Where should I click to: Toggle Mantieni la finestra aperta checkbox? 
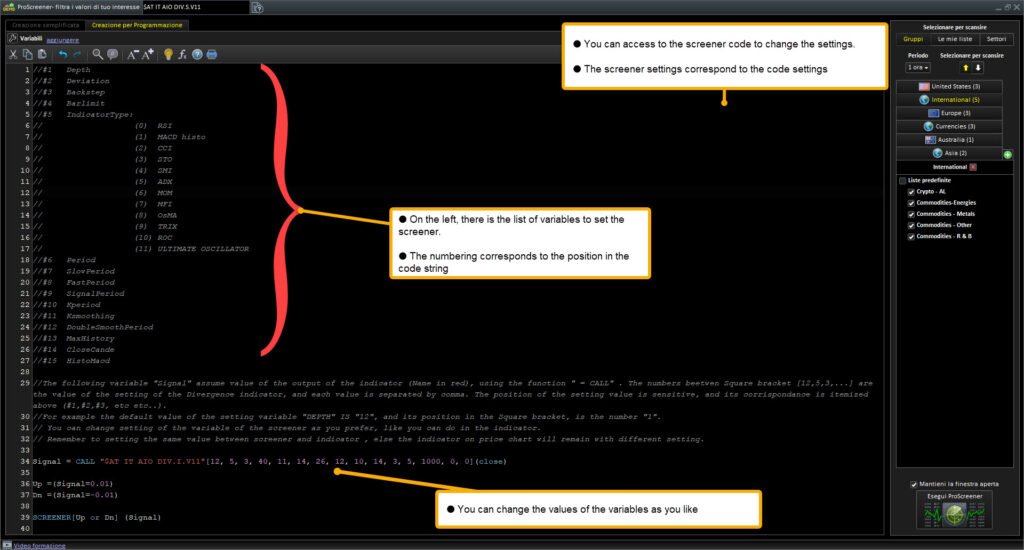pos(914,485)
